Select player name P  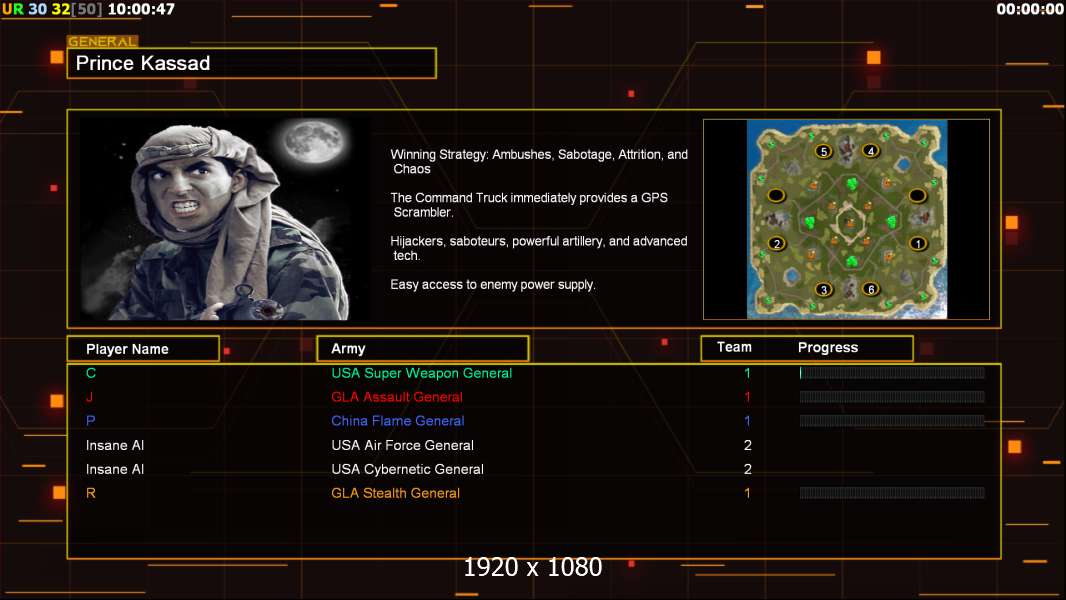point(90,421)
